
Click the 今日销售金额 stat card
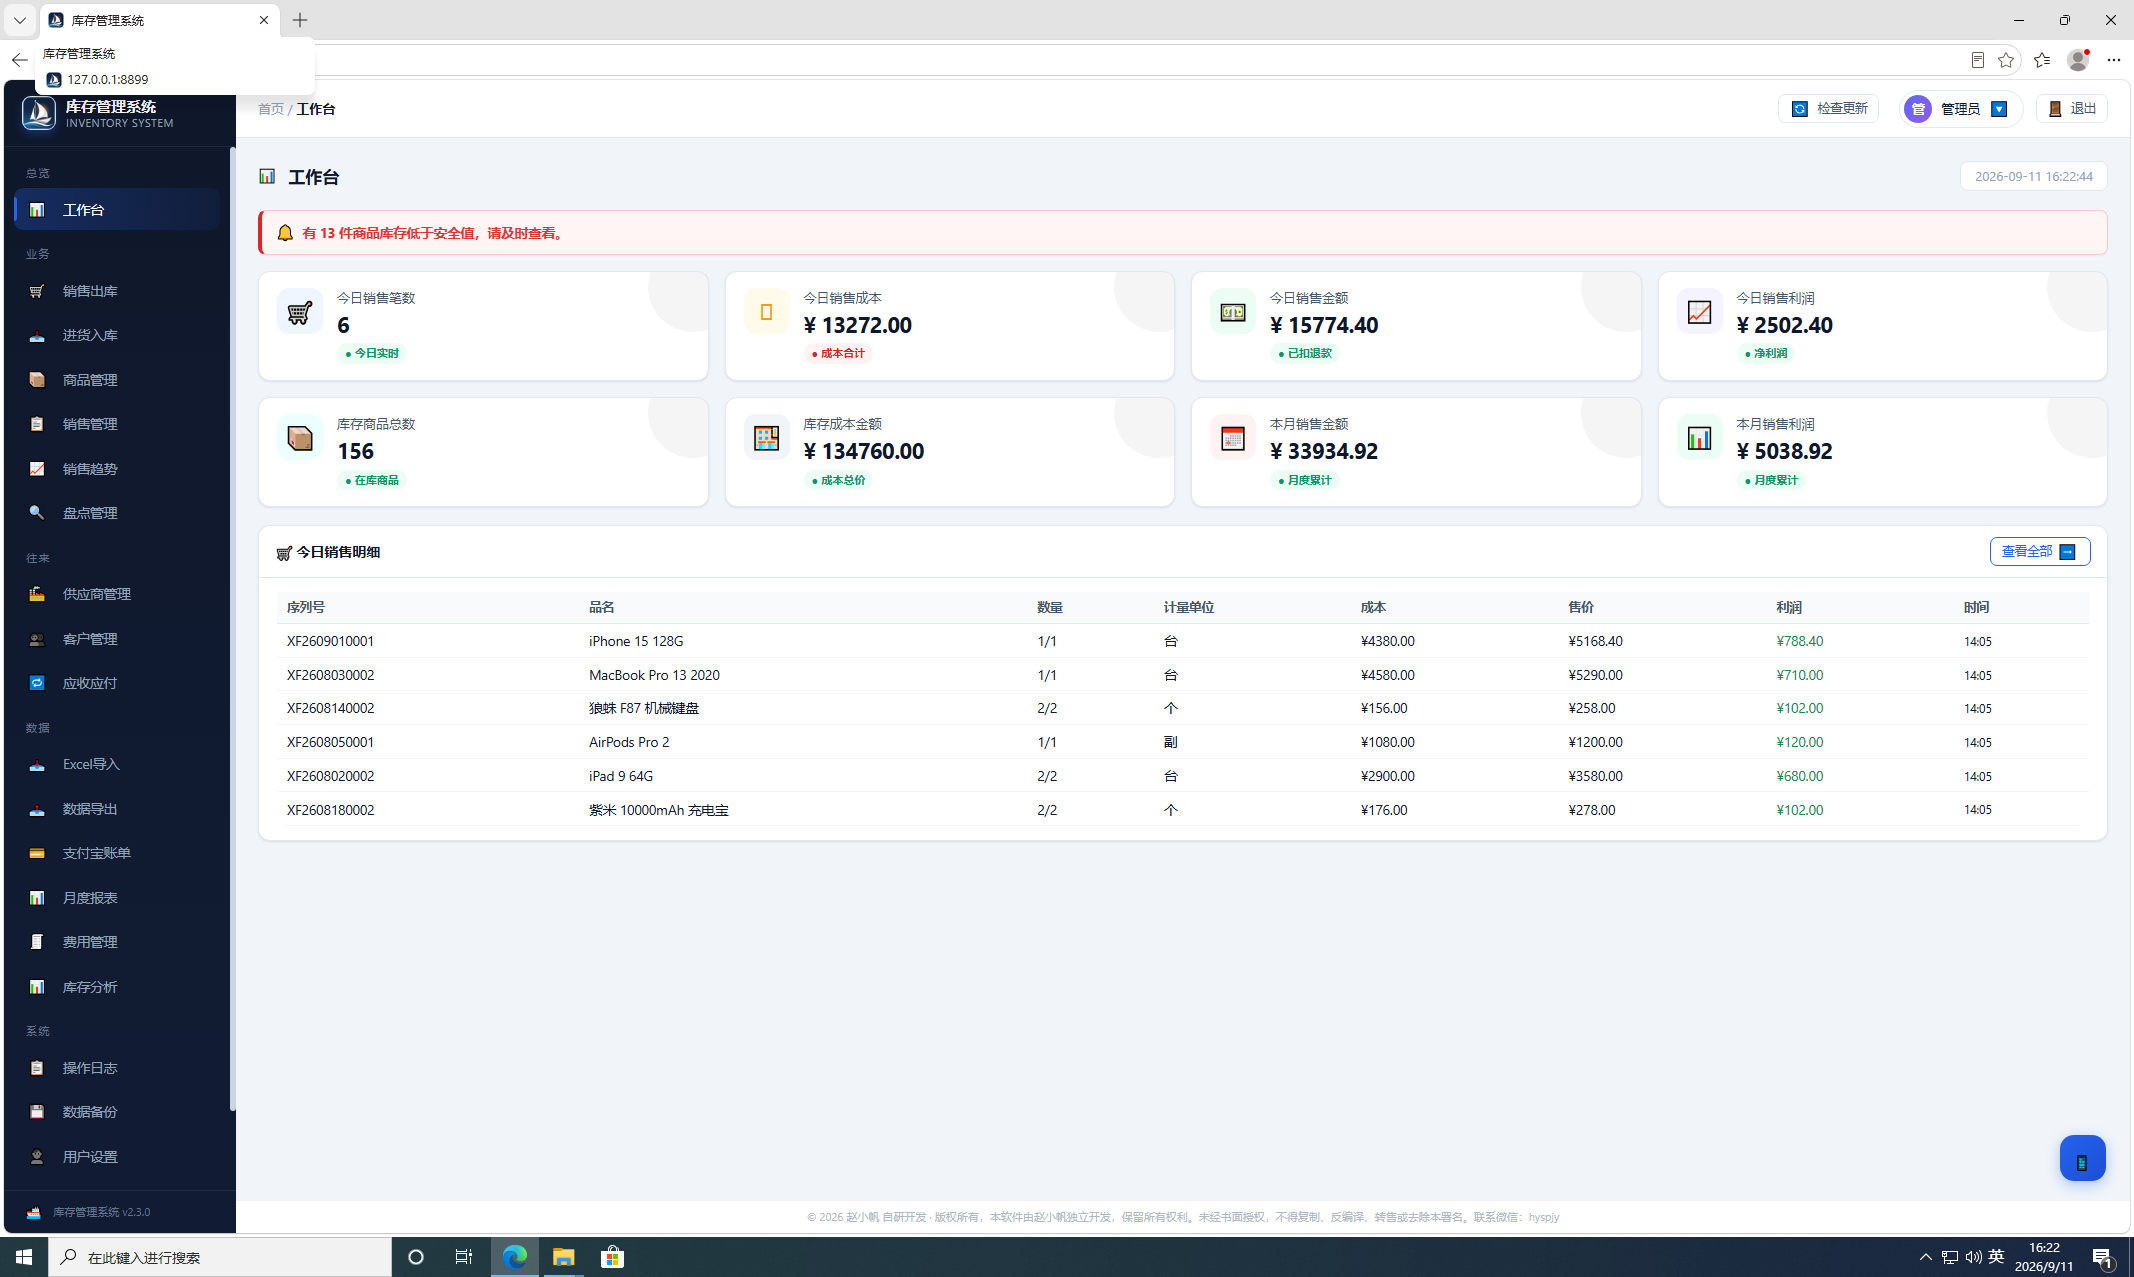[x=1416, y=326]
